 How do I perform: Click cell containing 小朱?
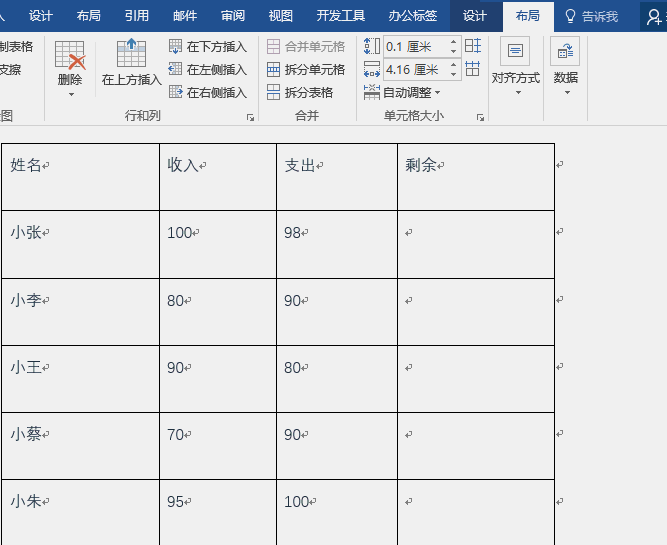click(80, 512)
